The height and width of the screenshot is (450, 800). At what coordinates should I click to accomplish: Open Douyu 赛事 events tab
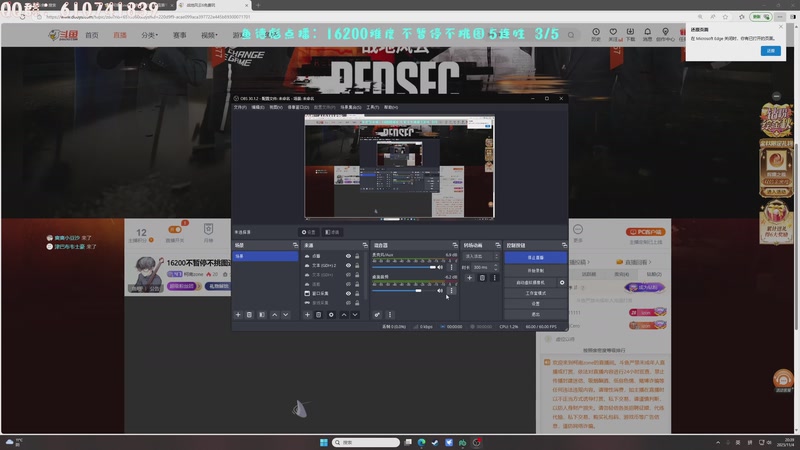180,35
